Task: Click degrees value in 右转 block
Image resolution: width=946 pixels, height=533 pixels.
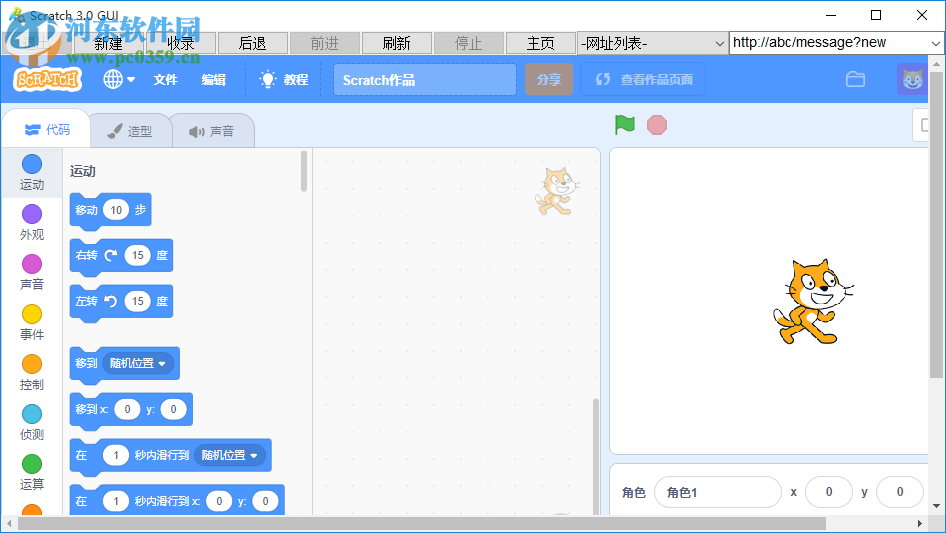Action: point(138,255)
